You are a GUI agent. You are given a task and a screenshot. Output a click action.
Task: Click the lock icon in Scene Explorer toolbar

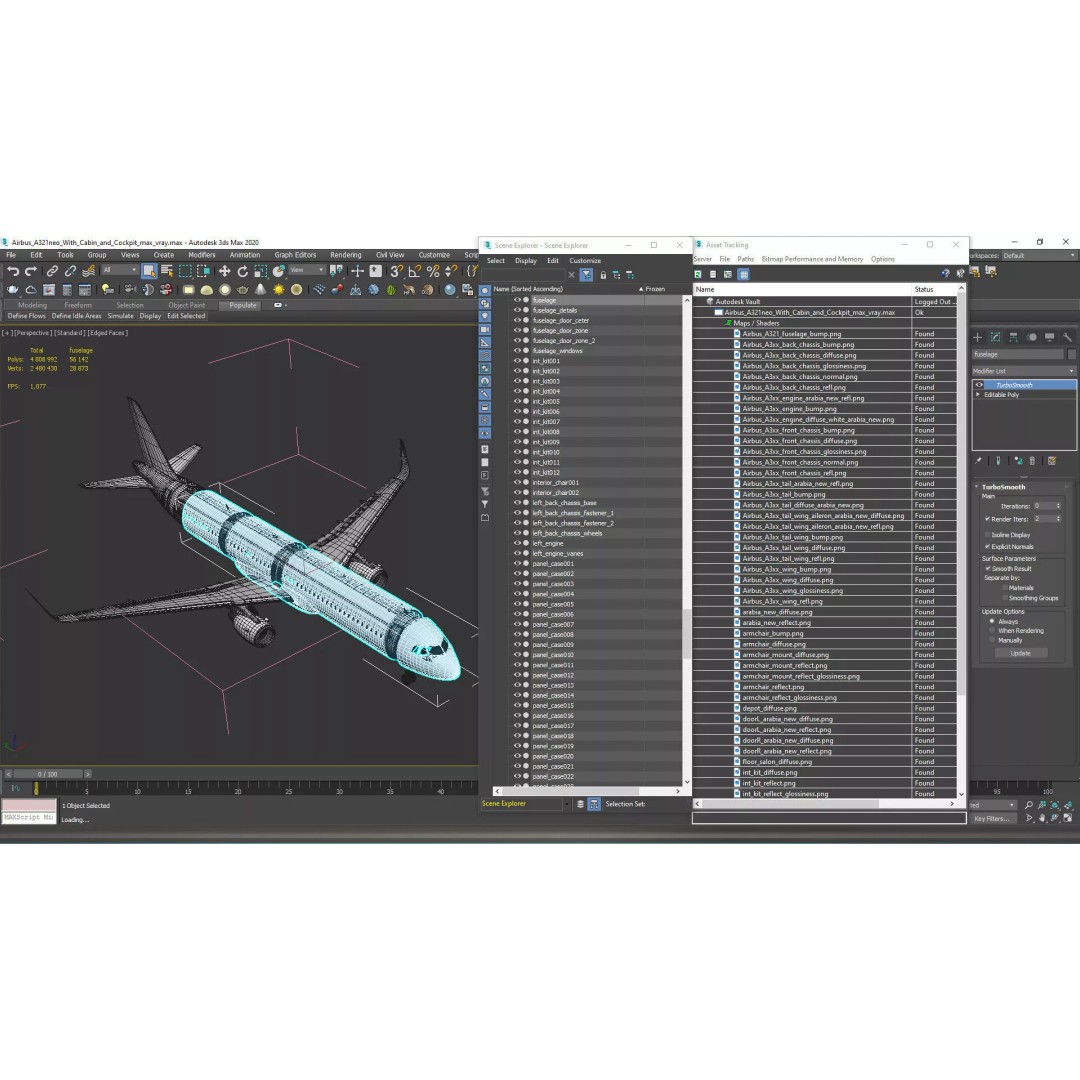(x=603, y=275)
